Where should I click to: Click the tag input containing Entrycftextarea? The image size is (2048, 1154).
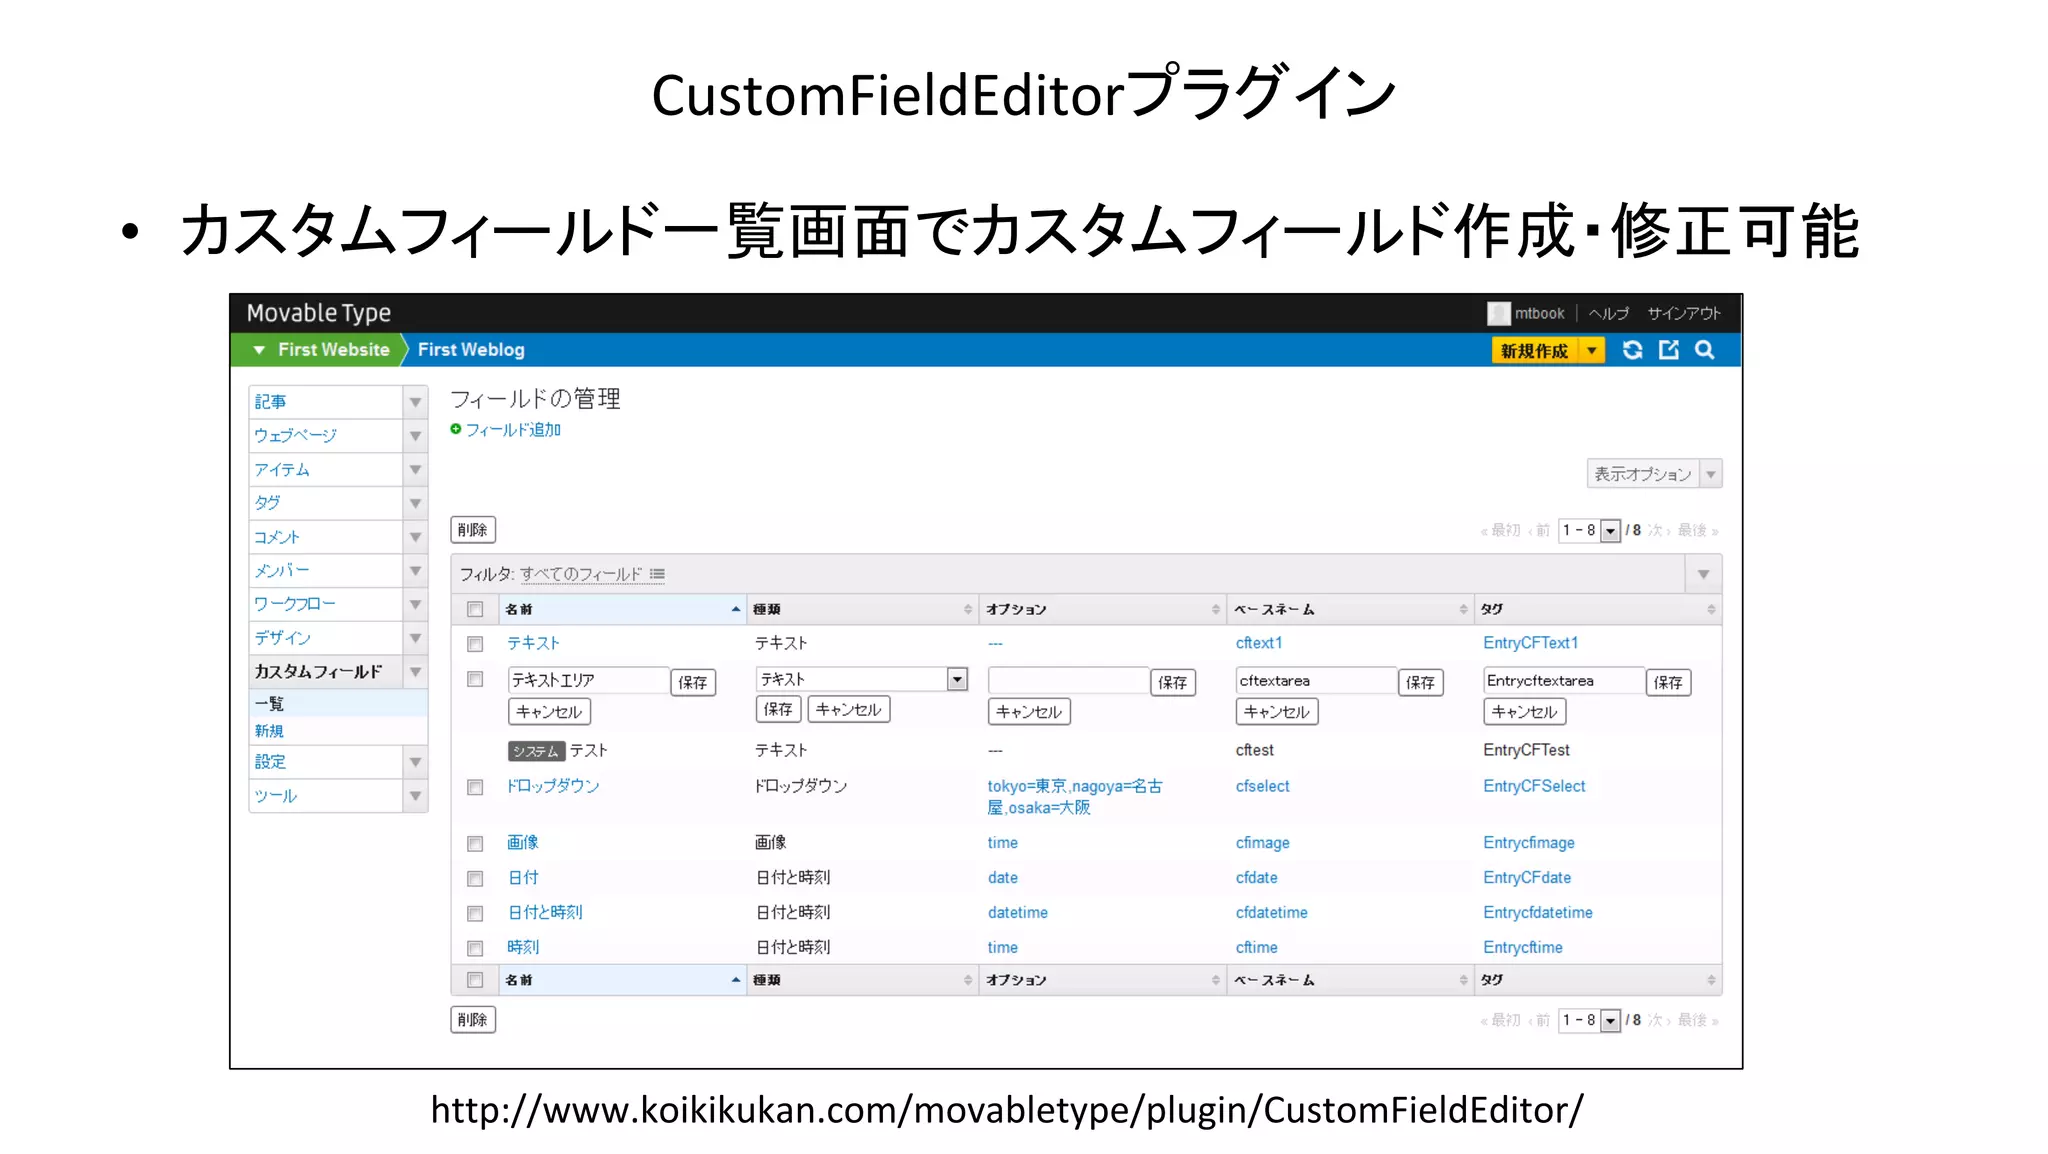tap(1564, 681)
